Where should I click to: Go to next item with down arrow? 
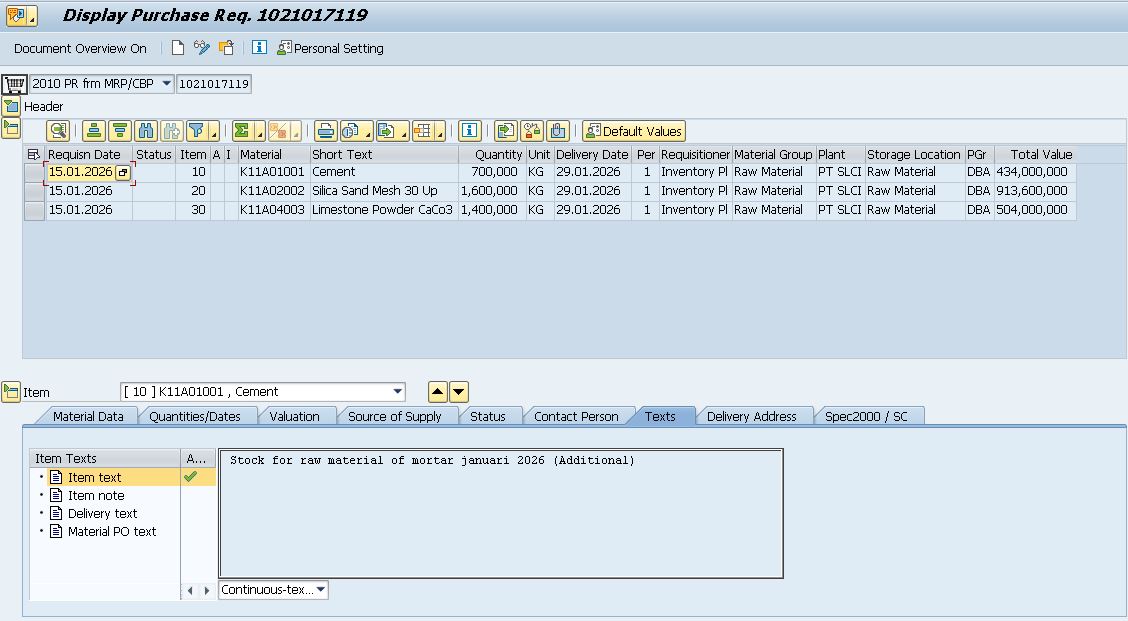(x=458, y=392)
